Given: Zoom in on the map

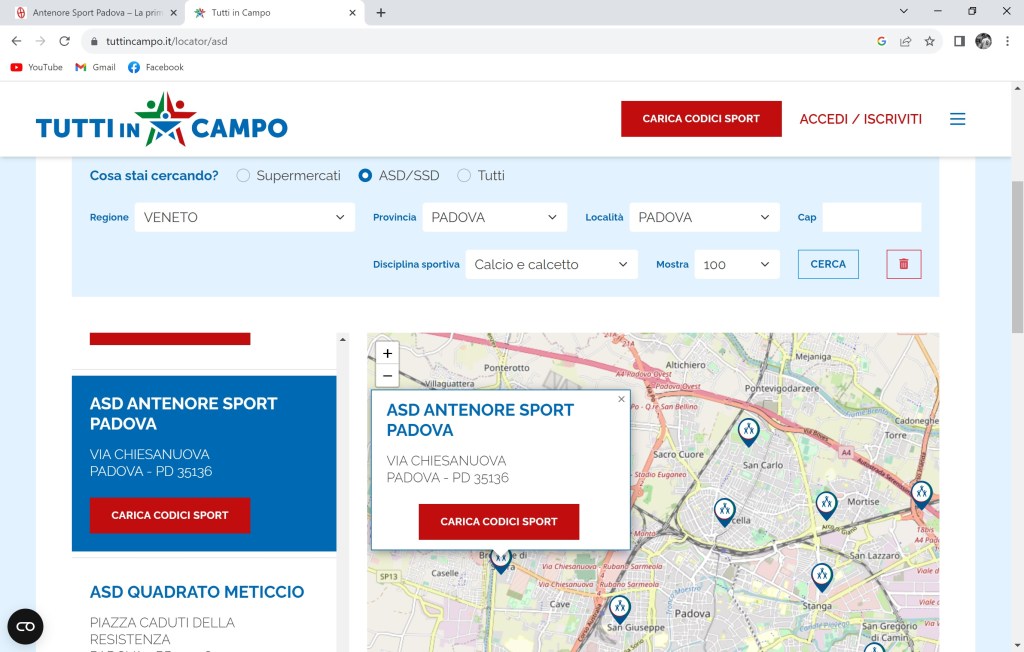Looking at the screenshot, I should click(387, 353).
